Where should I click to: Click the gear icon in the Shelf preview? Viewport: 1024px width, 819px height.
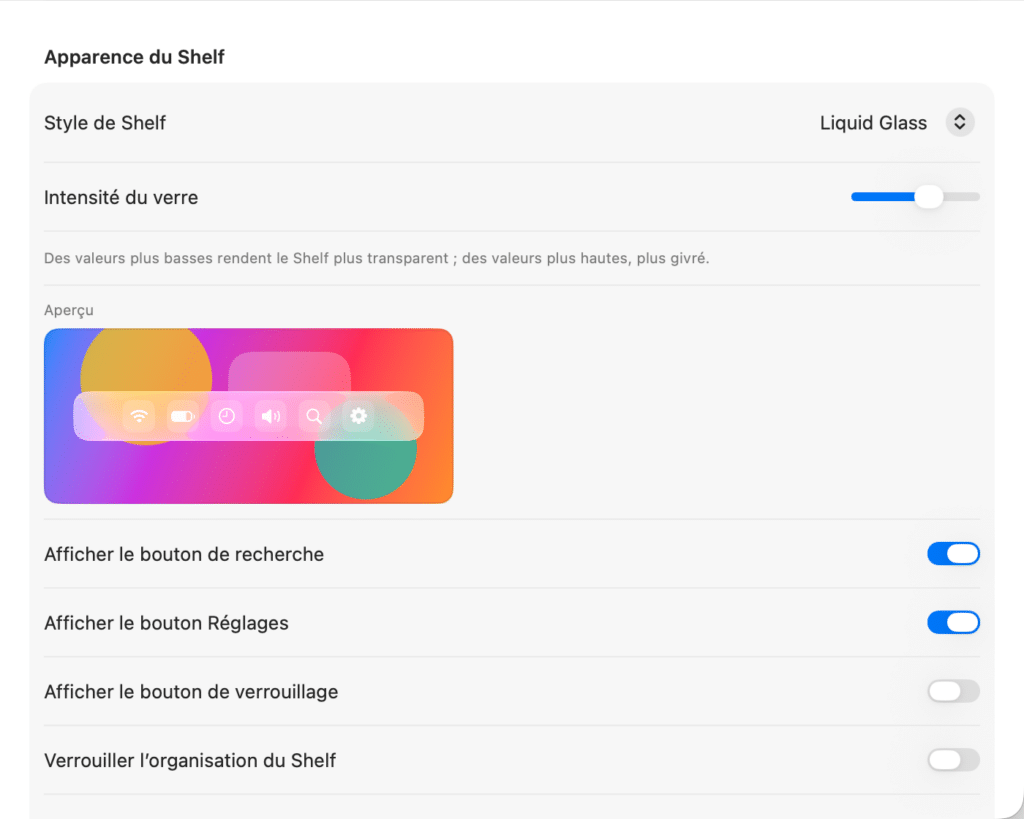coord(359,416)
